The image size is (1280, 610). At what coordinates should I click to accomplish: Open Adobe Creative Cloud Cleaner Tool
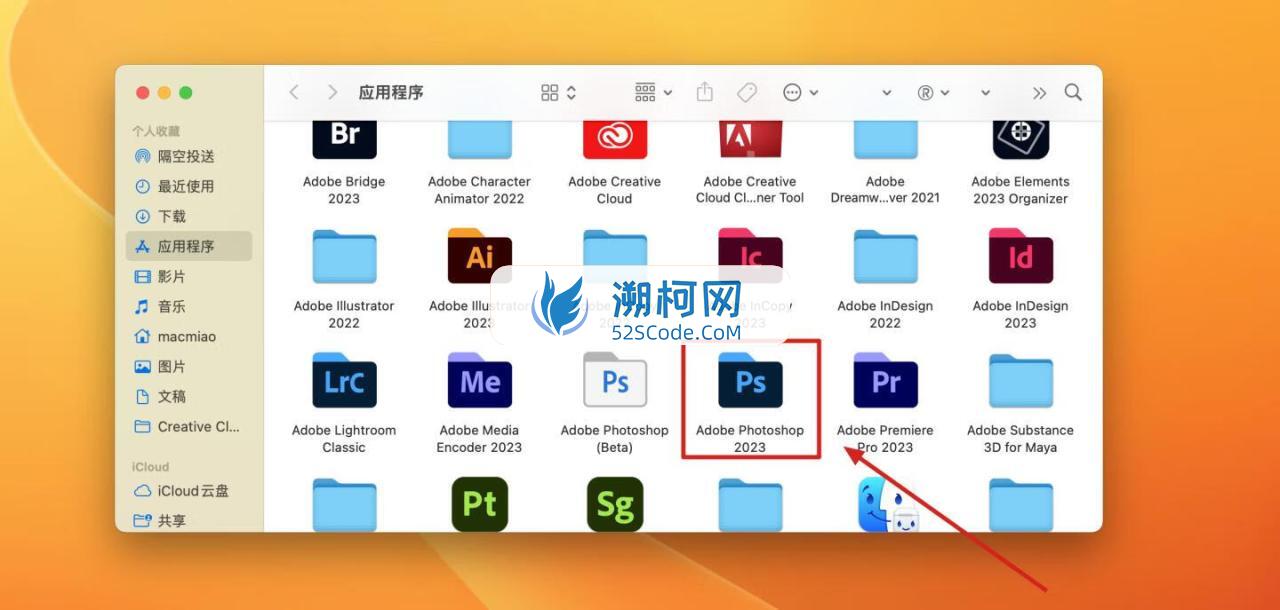tap(750, 139)
